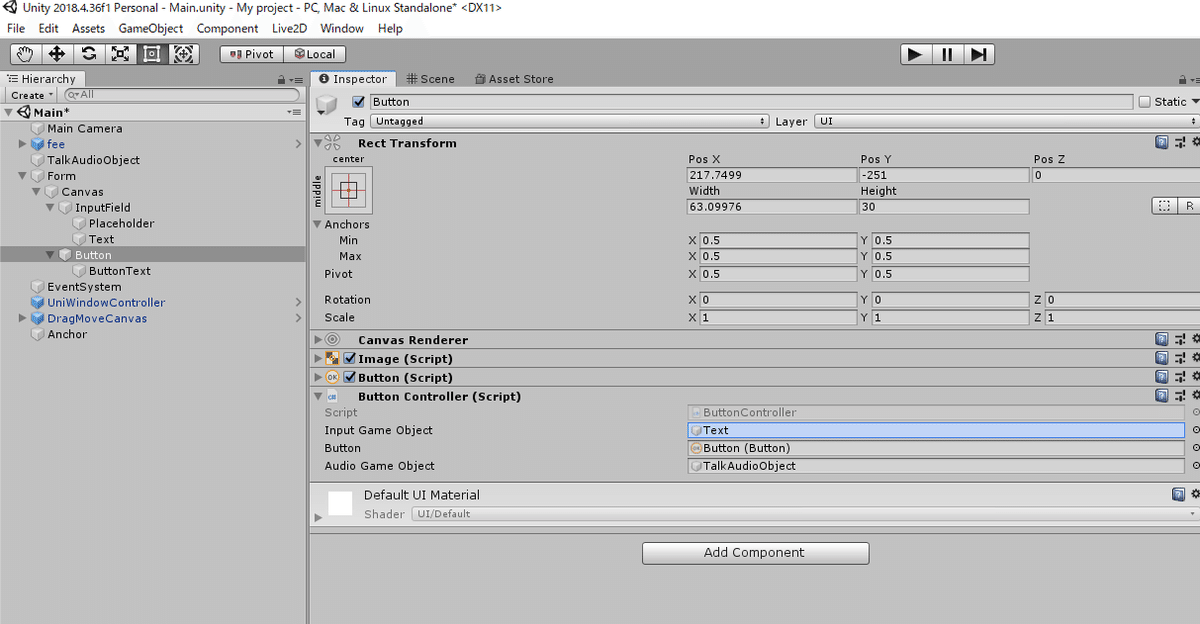
Task: Click the Add Component button
Action: click(x=755, y=552)
